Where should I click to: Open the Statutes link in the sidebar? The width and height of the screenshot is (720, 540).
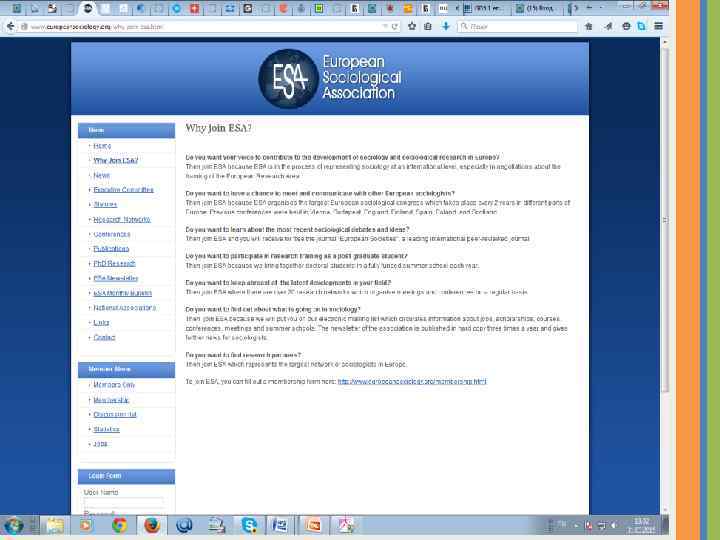tap(105, 205)
